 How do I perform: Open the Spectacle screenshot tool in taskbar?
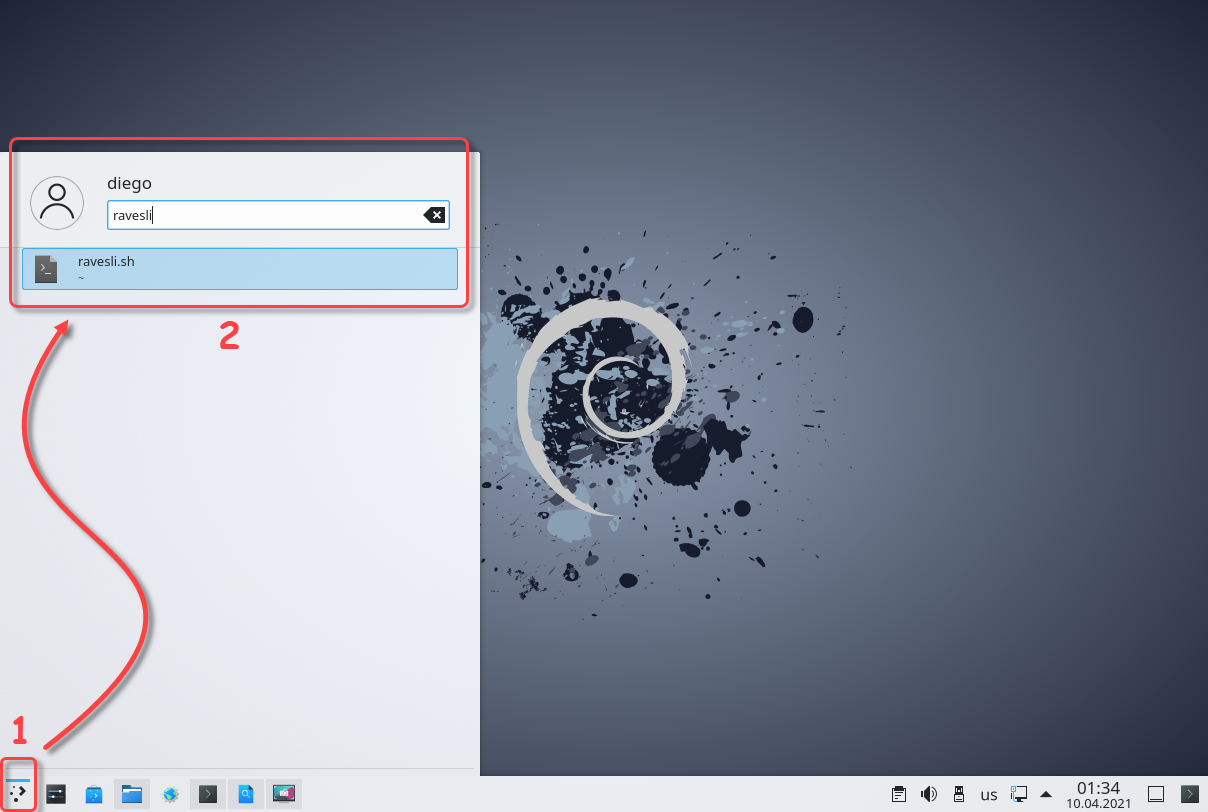(x=284, y=795)
